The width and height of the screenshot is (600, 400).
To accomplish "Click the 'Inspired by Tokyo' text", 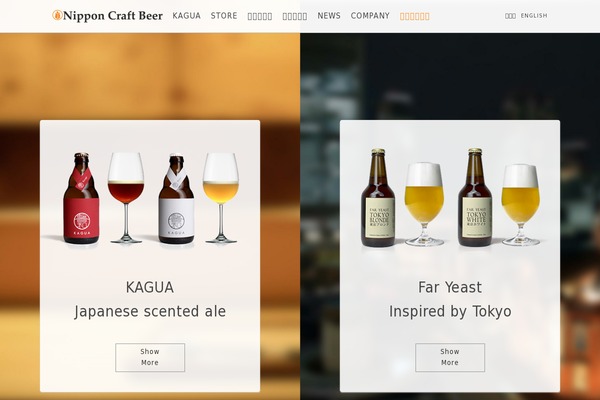I will point(450,311).
